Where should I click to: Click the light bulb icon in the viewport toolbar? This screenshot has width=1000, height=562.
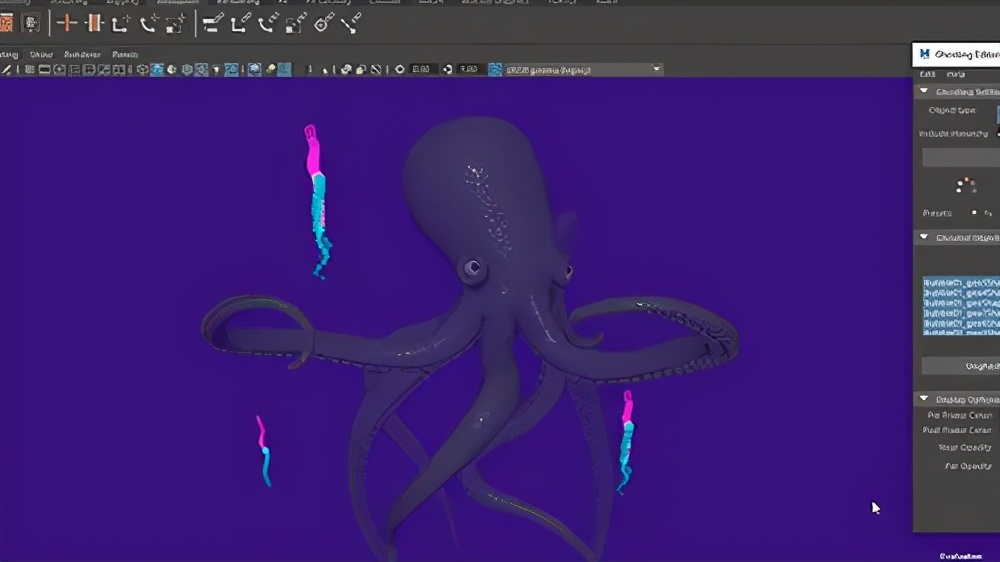(216, 70)
